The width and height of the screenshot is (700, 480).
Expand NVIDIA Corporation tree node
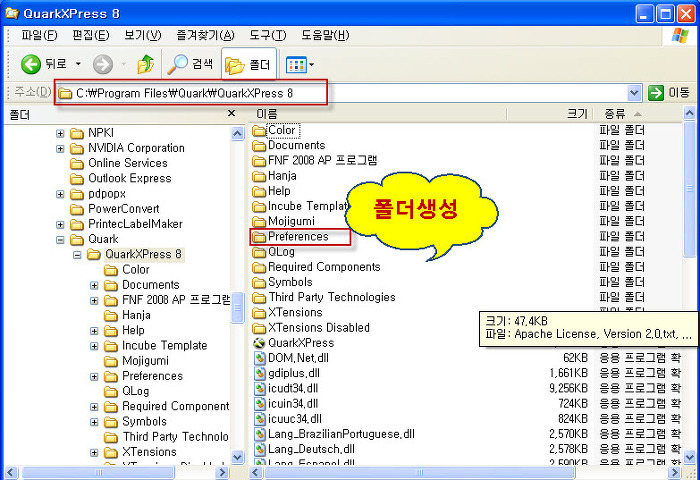(x=60, y=148)
